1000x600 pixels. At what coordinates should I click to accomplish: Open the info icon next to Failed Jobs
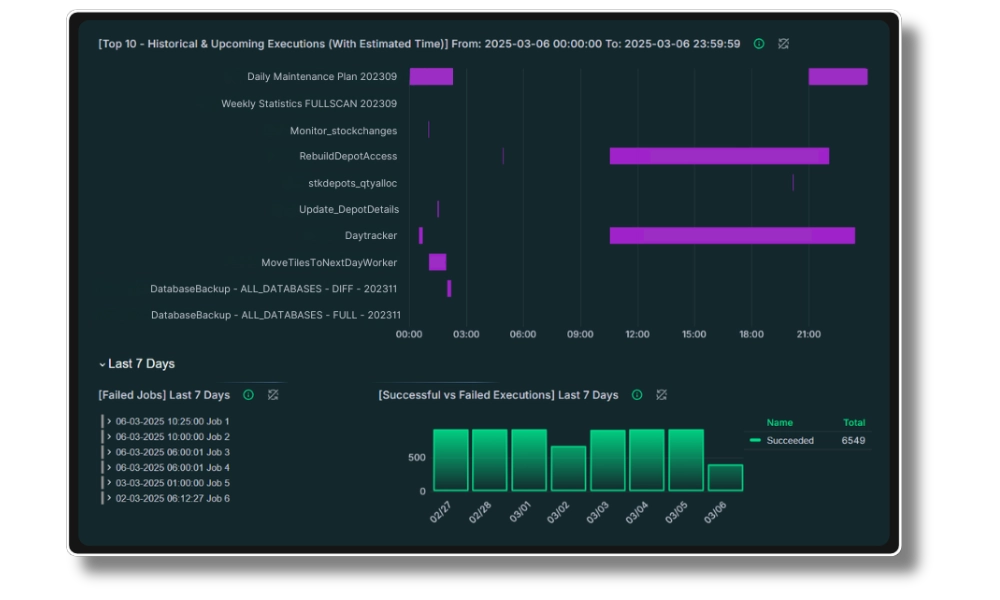click(248, 395)
